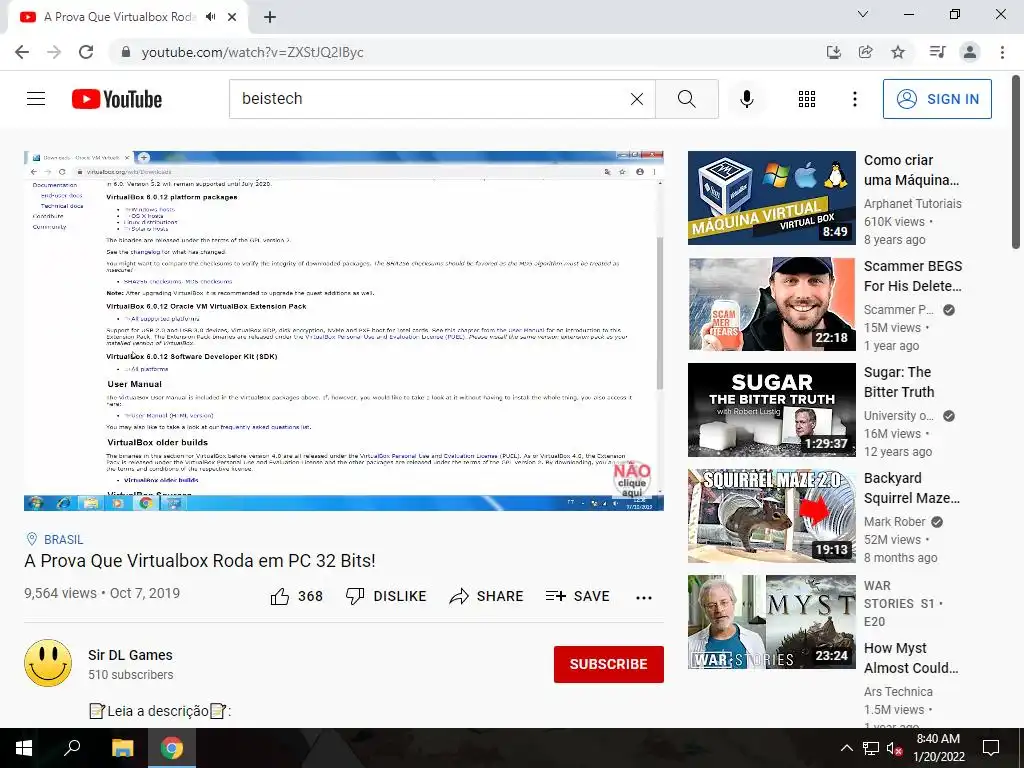This screenshot has width=1024, height=768.
Task: Open 'Scammer BEGS For His Delete...' title
Action: tap(912, 276)
